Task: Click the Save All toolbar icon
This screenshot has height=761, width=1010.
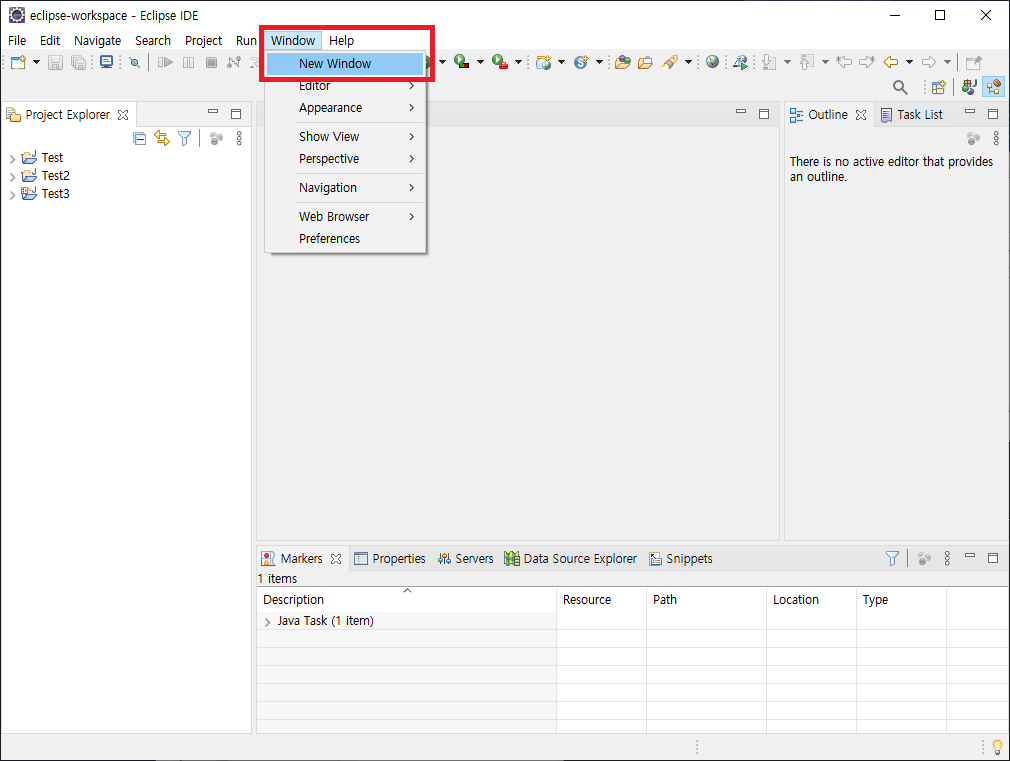Action: coord(78,63)
